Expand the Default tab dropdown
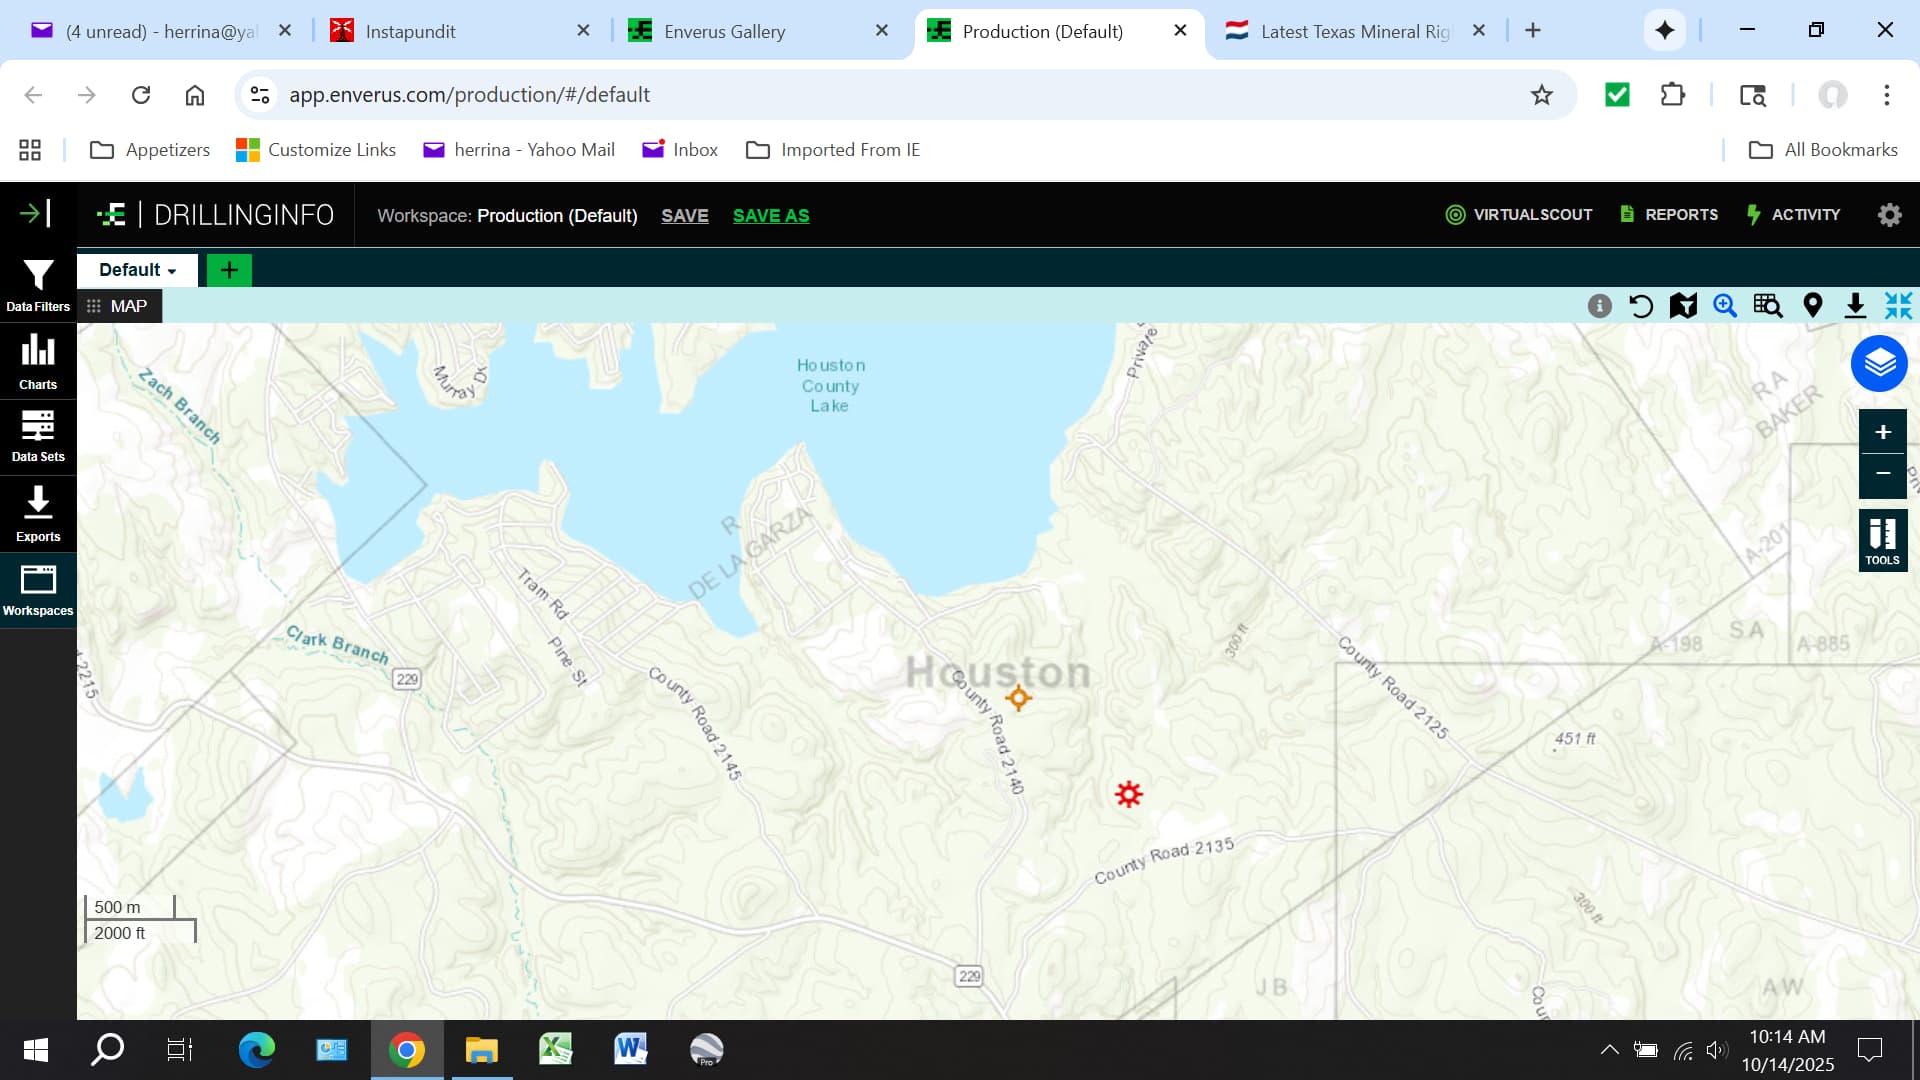 (x=138, y=270)
